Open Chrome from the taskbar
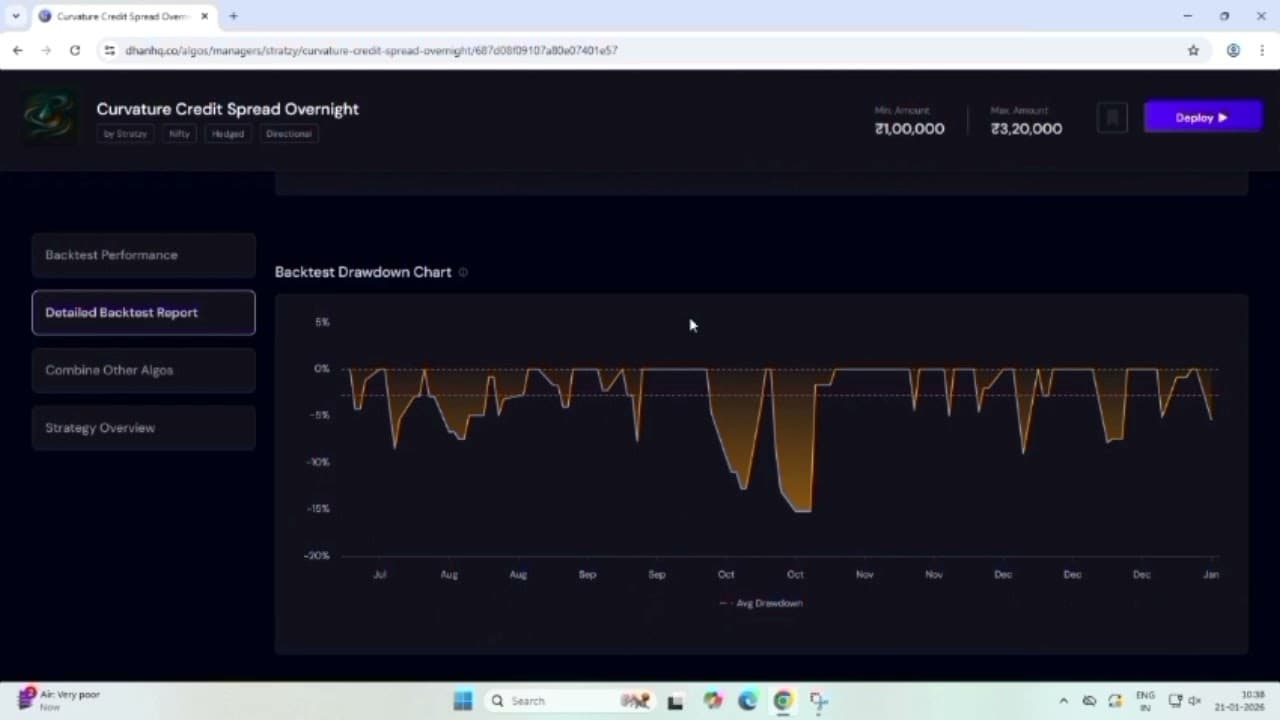 tap(783, 701)
